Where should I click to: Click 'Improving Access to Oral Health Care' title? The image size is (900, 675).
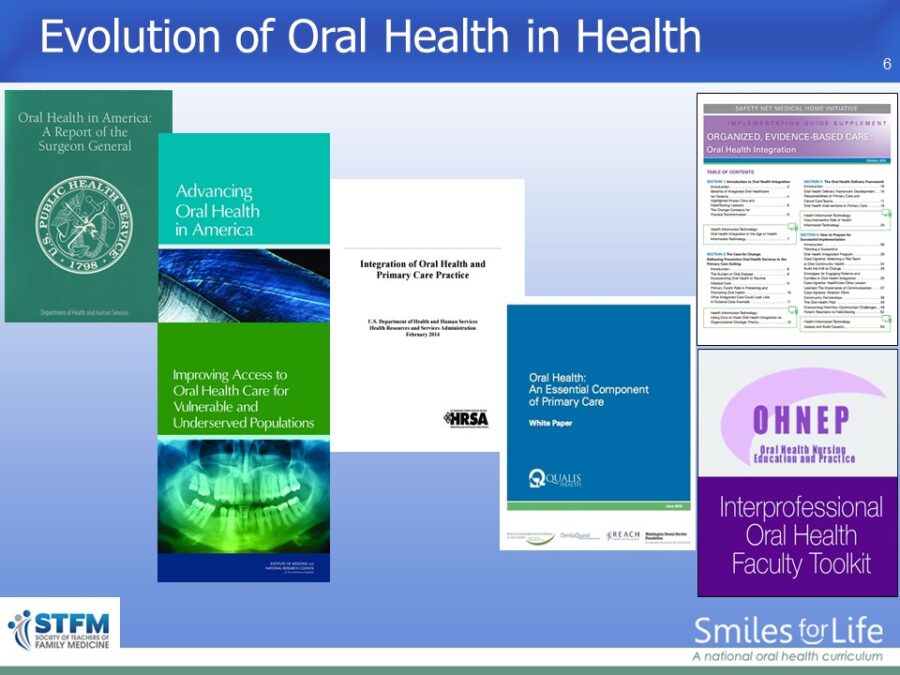coord(243,398)
